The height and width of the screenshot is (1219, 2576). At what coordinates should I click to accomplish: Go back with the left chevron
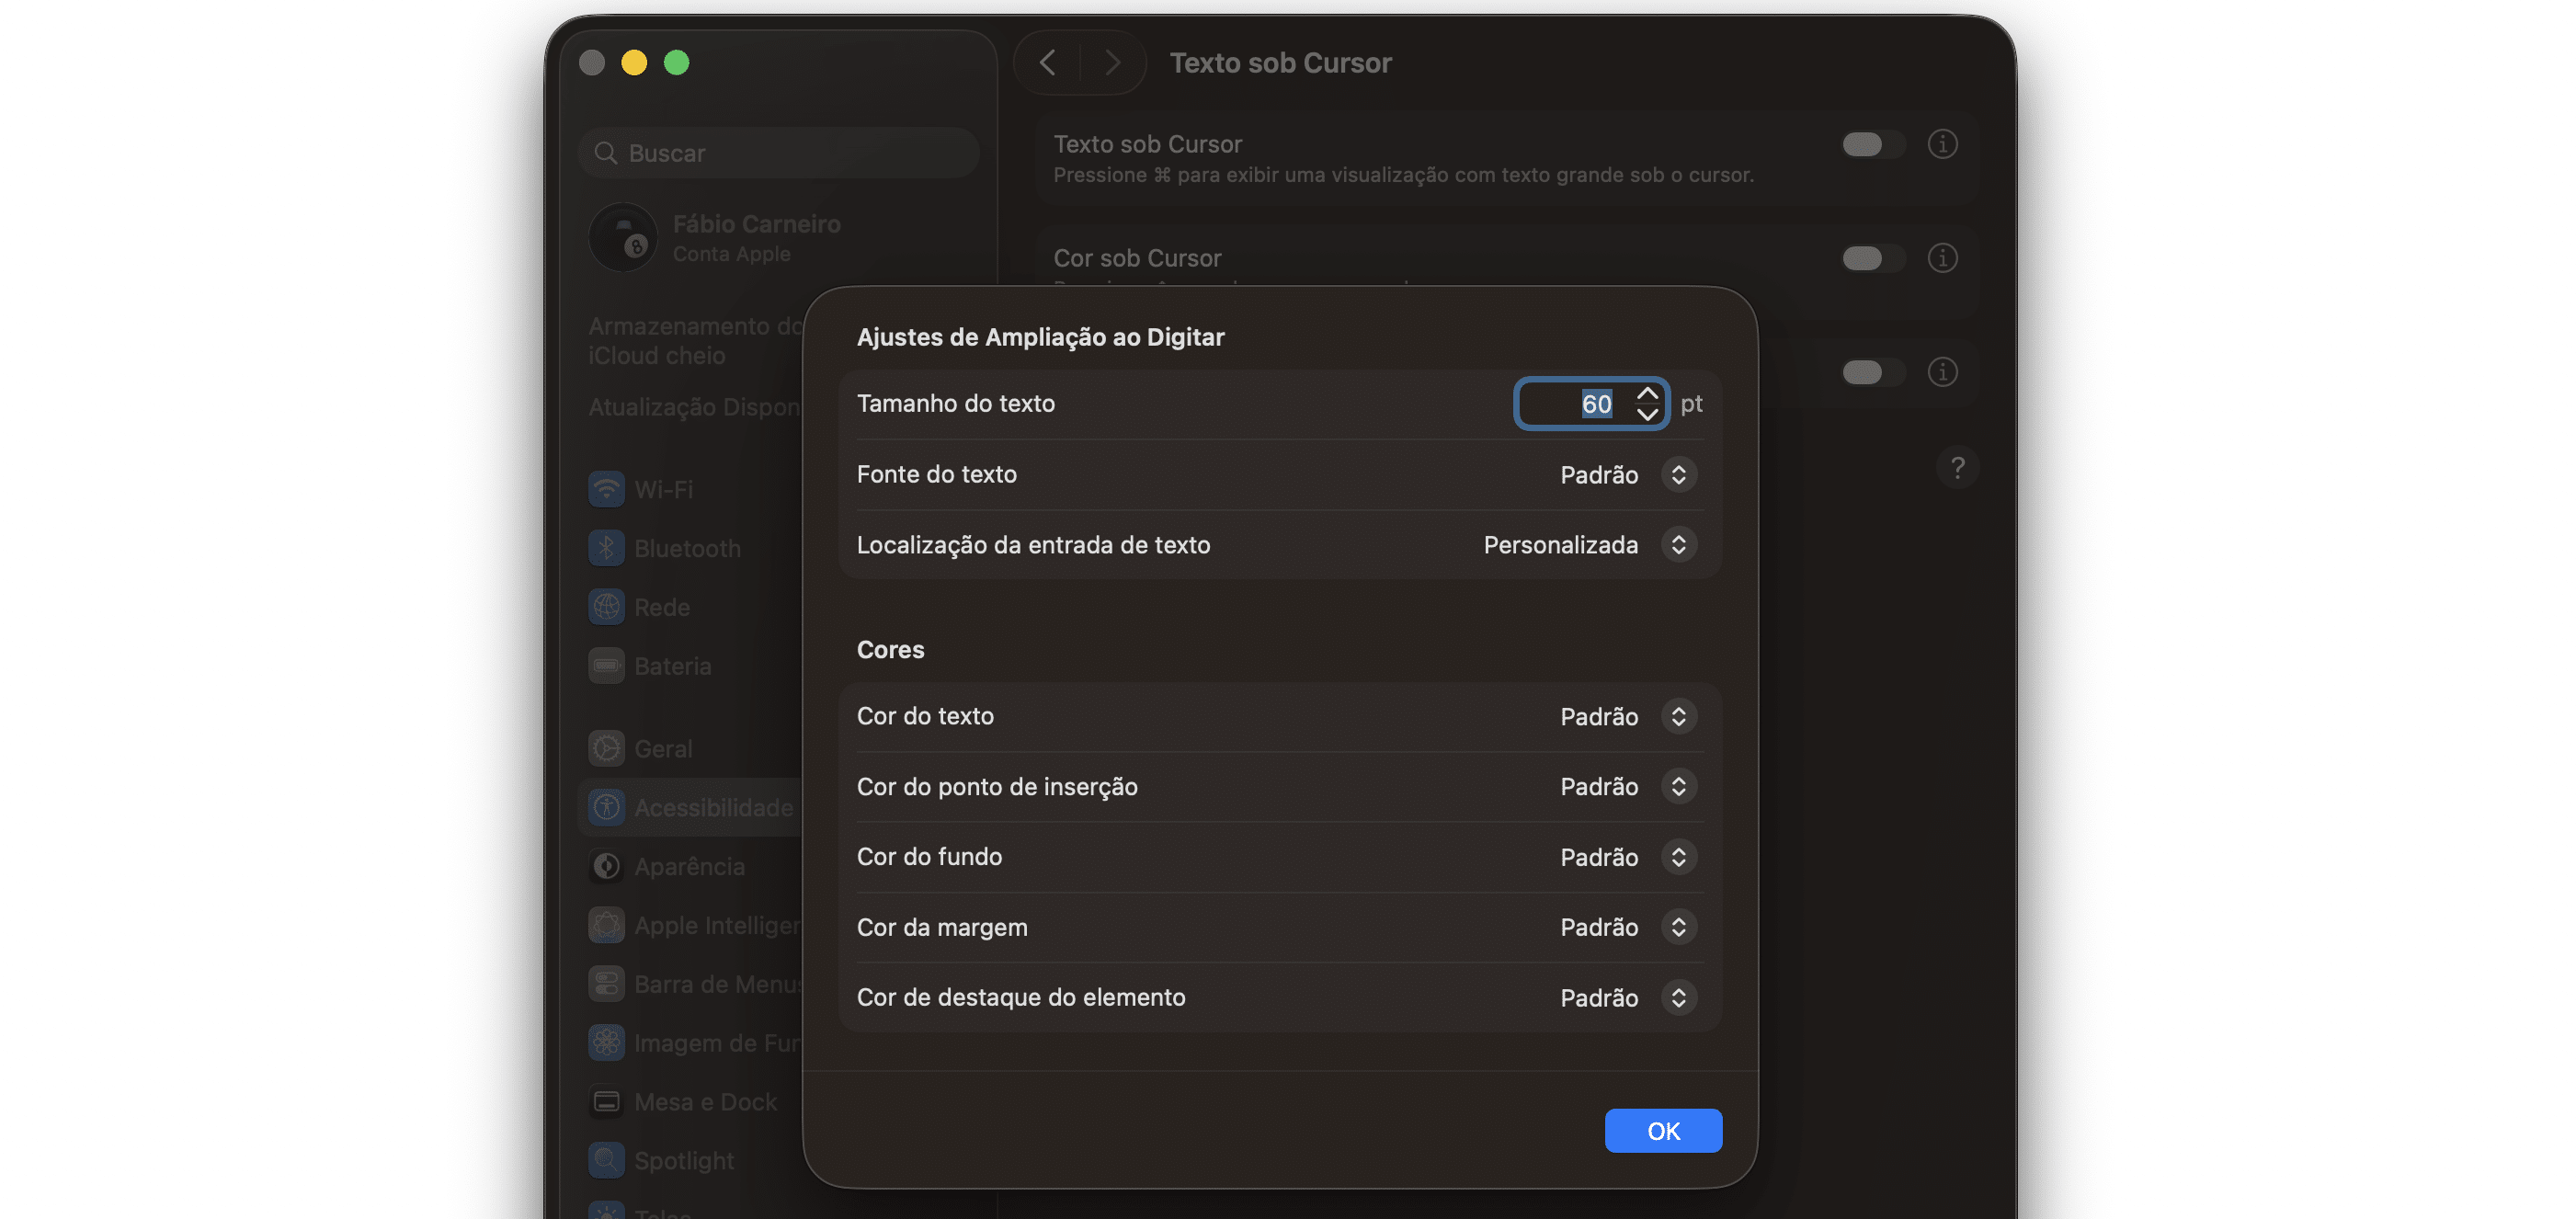[1047, 63]
